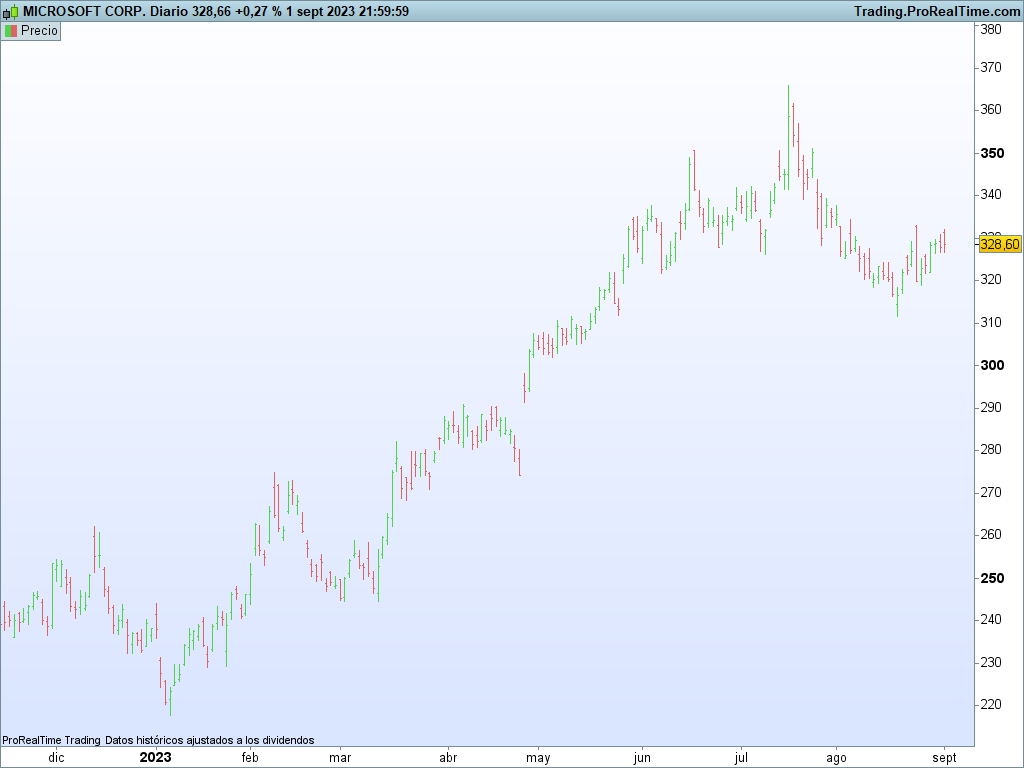Click the 350 price axis label
The width and height of the screenshot is (1024, 768).
[993, 153]
